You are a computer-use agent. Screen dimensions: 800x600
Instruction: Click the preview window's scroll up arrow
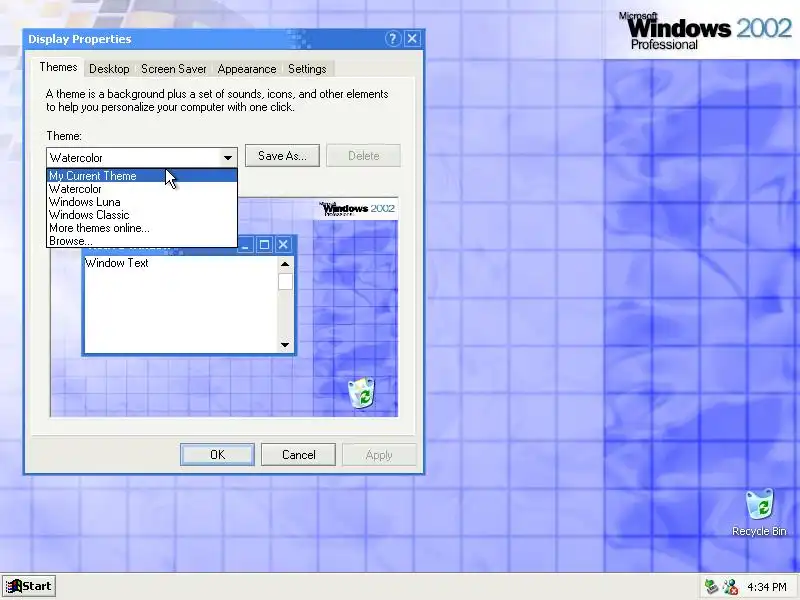point(285,264)
